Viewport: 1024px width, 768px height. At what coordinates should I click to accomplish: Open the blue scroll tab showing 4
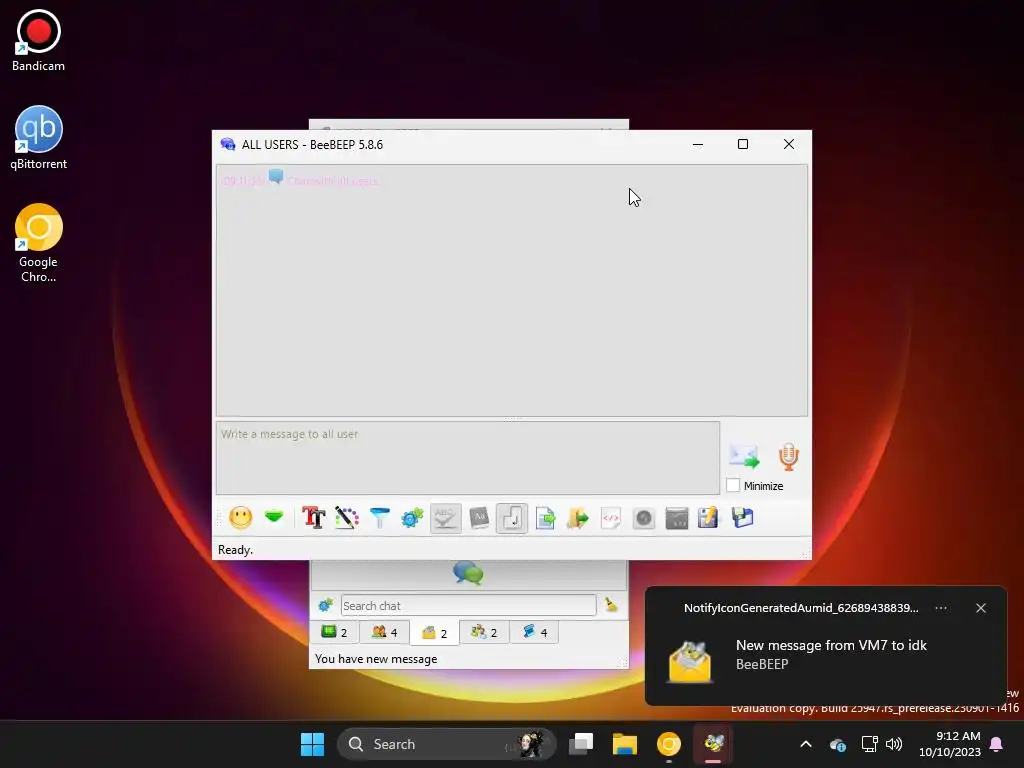click(534, 632)
